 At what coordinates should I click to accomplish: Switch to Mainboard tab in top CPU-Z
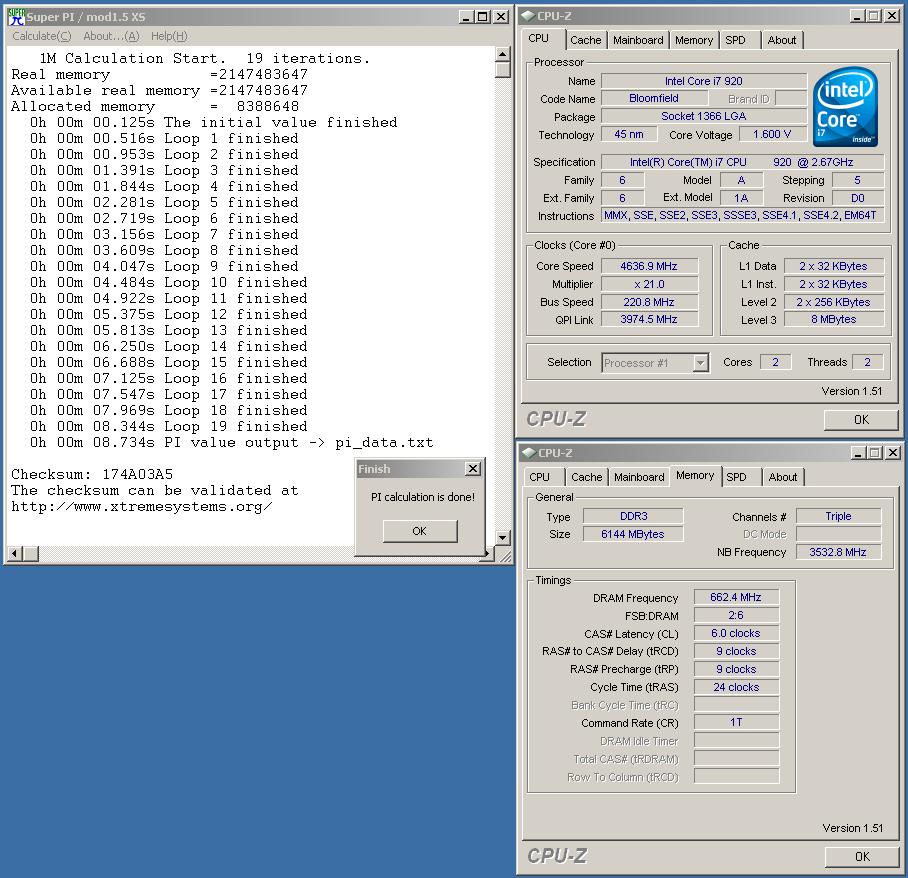638,40
